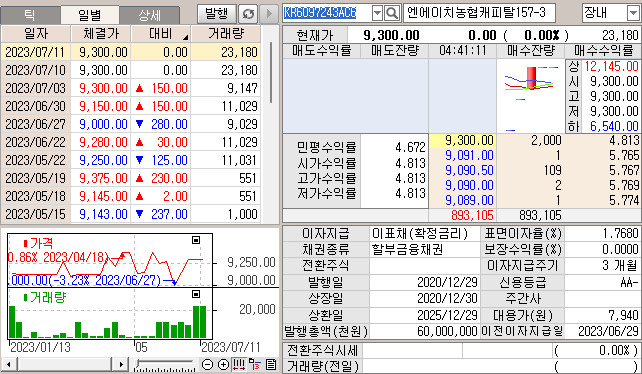The width and height of the screenshot is (642, 374).
Task: Select the 2023/07/11 row date
Action: pyautogui.click(x=35, y=52)
